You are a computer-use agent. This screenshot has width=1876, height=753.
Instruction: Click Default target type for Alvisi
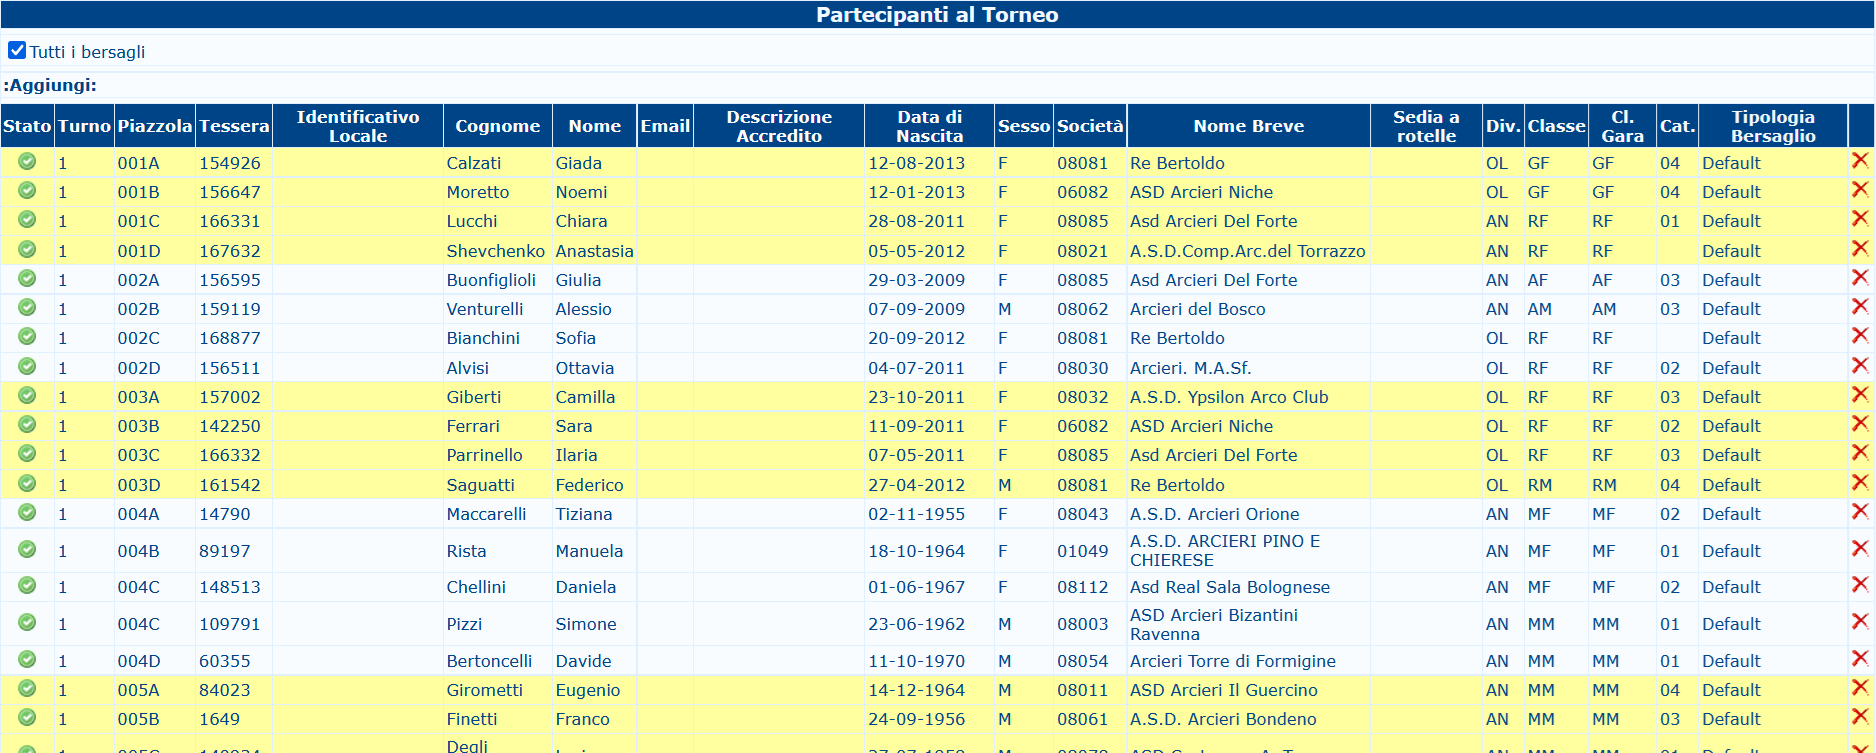pos(1732,368)
